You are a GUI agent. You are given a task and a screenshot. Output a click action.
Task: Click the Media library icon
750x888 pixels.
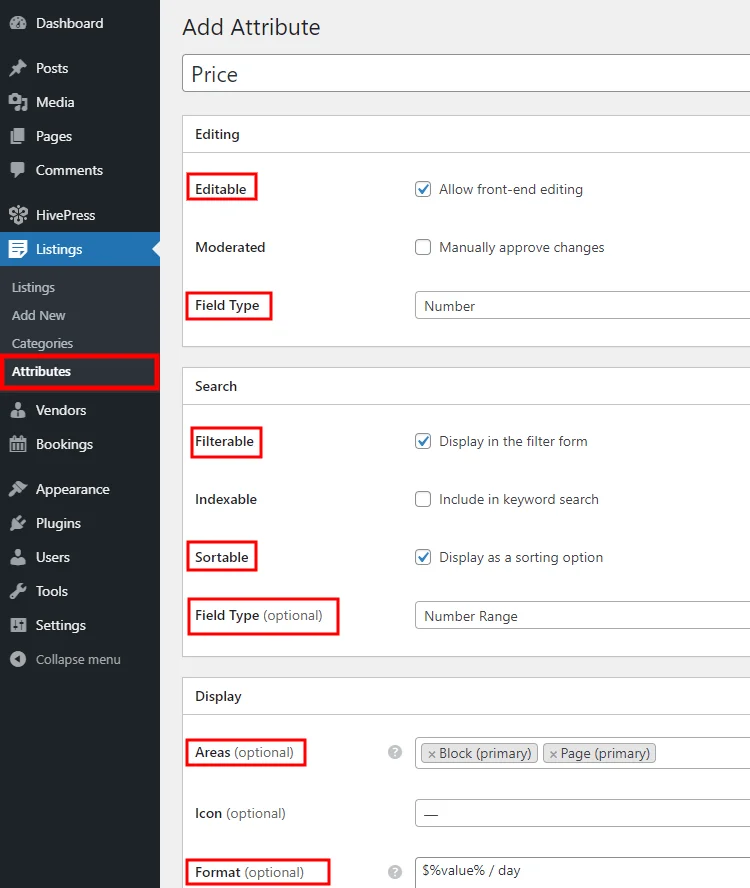[18, 102]
